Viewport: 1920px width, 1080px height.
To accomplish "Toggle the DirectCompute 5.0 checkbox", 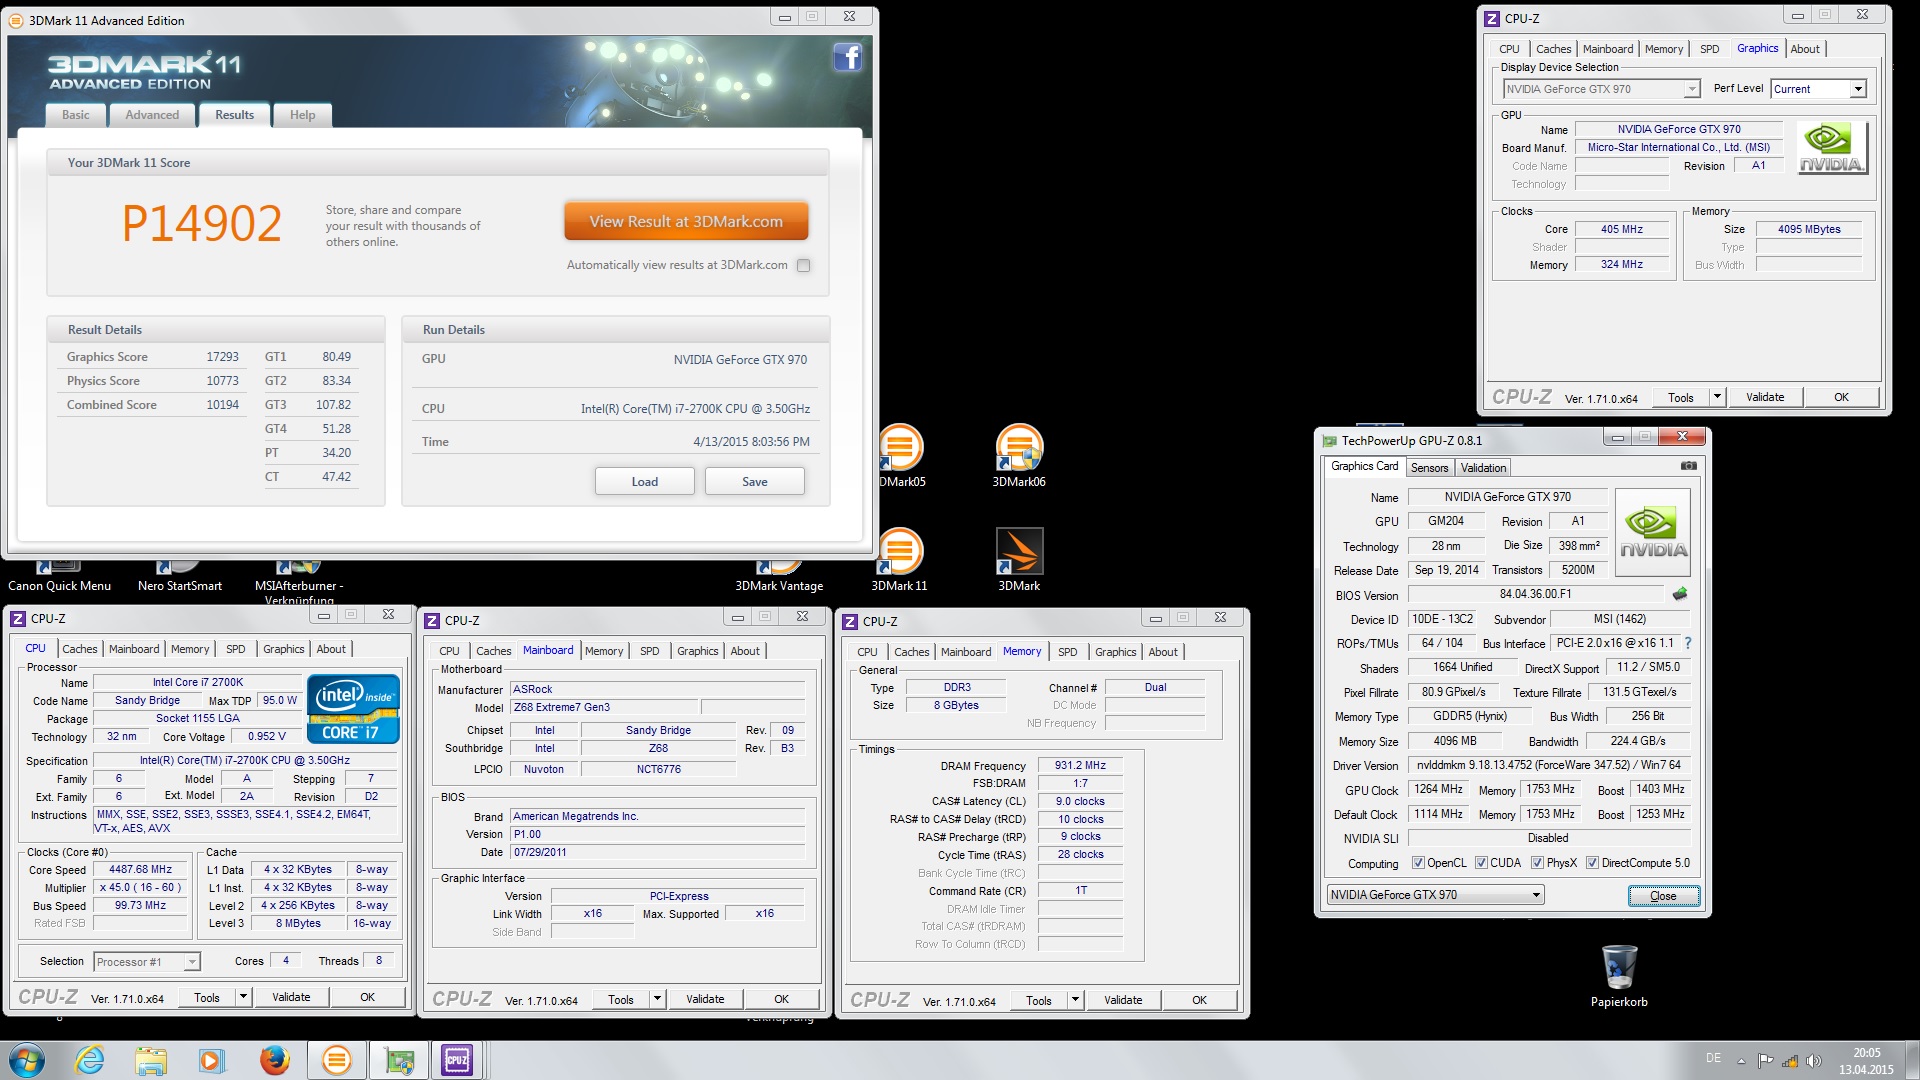I will click(1592, 863).
